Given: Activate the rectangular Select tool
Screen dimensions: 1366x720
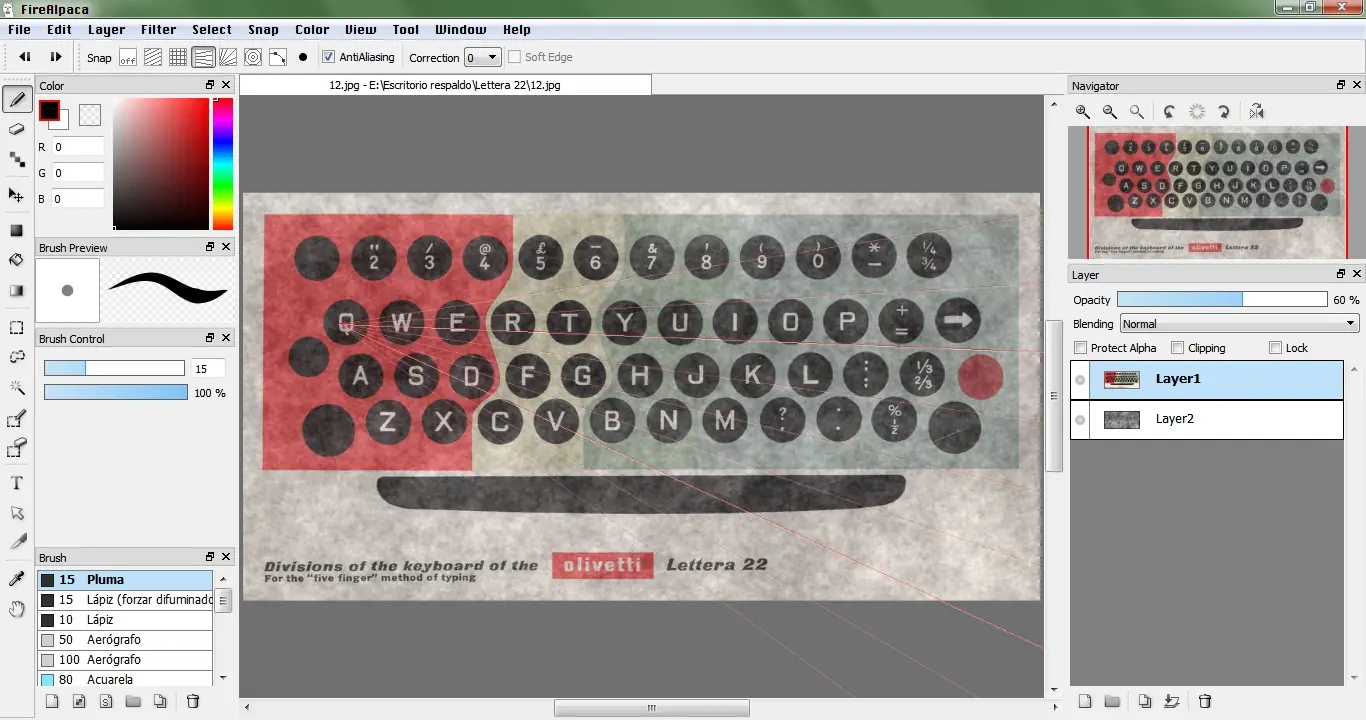Looking at the screenshot, I should (16, 327).
